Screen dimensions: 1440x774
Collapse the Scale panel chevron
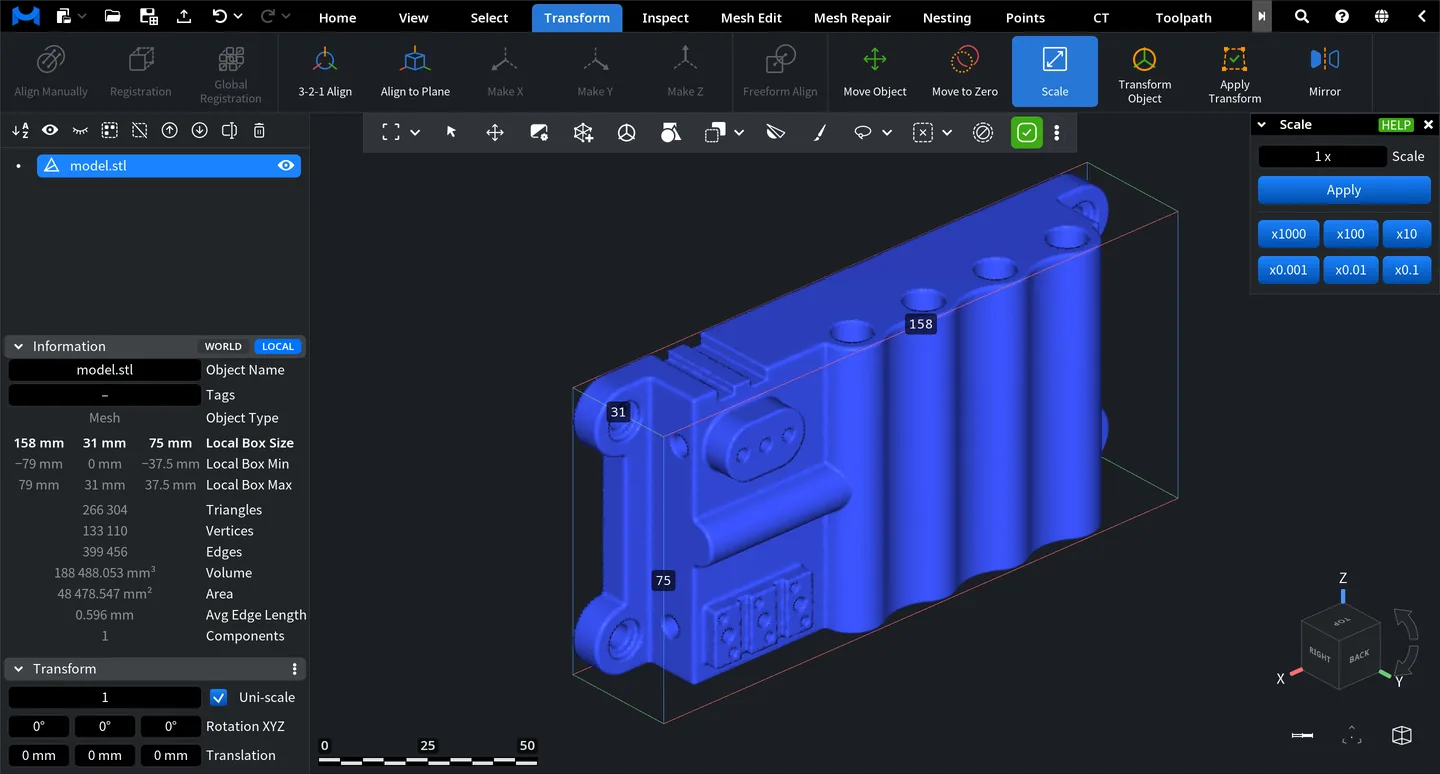pos(1262,125)
